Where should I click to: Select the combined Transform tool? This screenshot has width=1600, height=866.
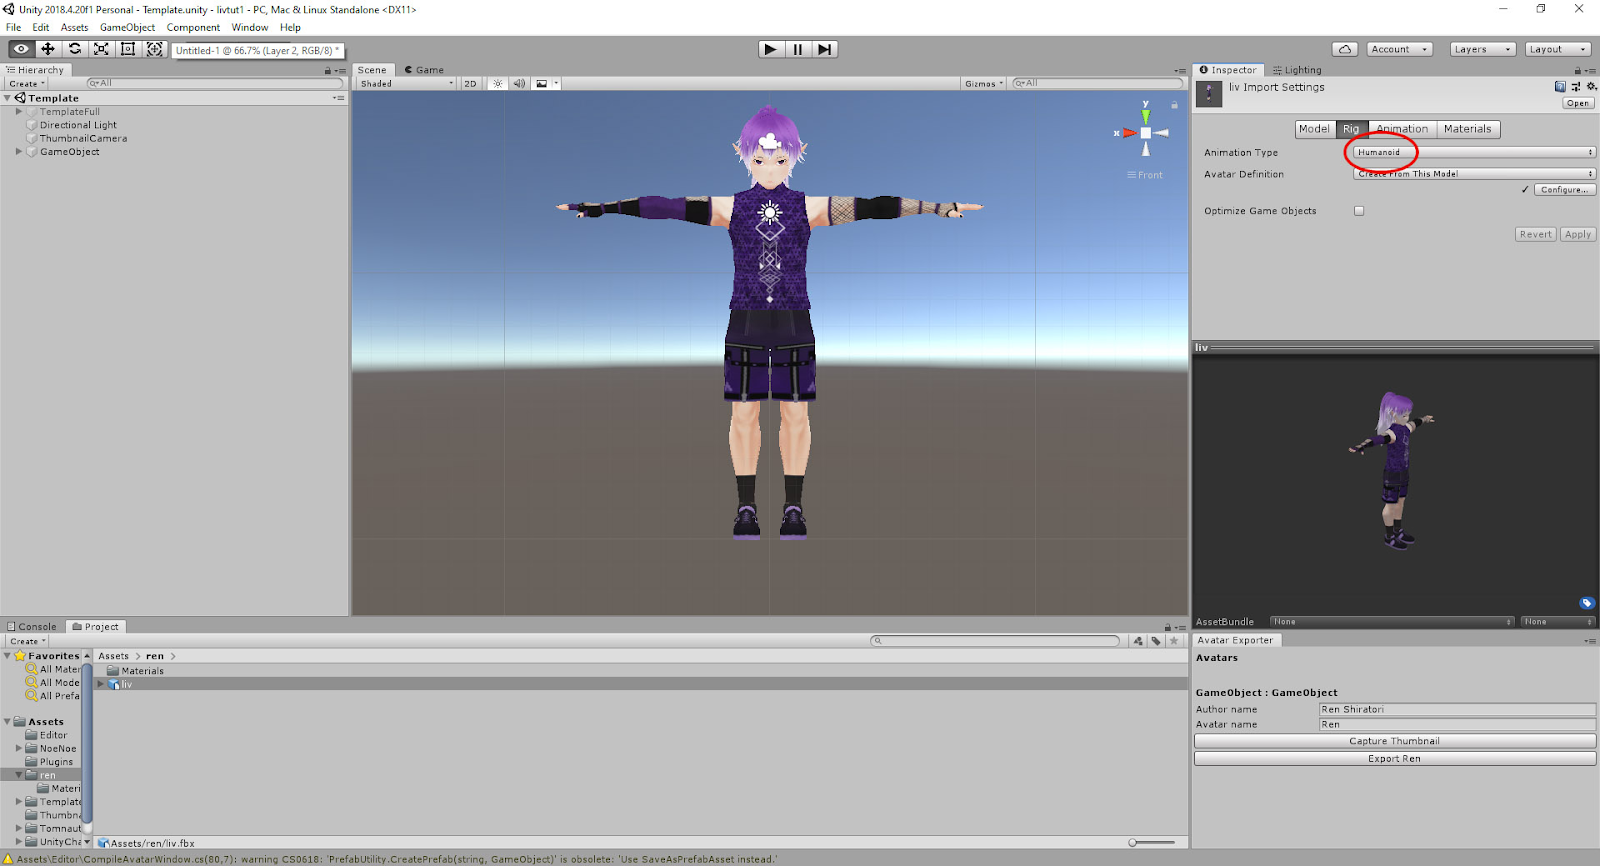click(x=154, y=49)
